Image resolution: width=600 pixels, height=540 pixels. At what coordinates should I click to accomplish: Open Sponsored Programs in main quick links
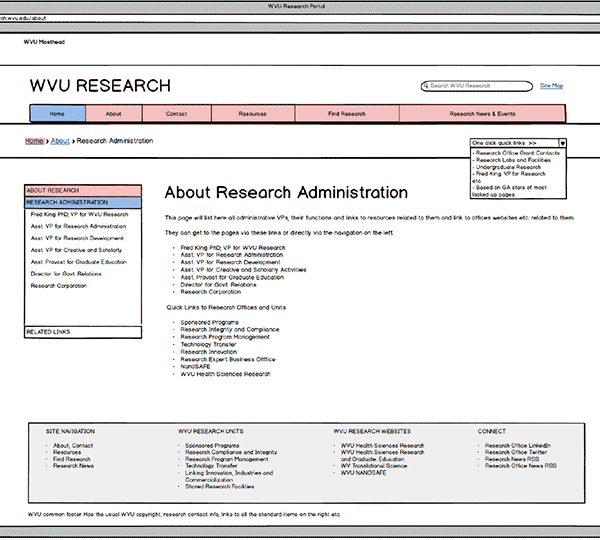pyautogui.click(x=210, y=323)
